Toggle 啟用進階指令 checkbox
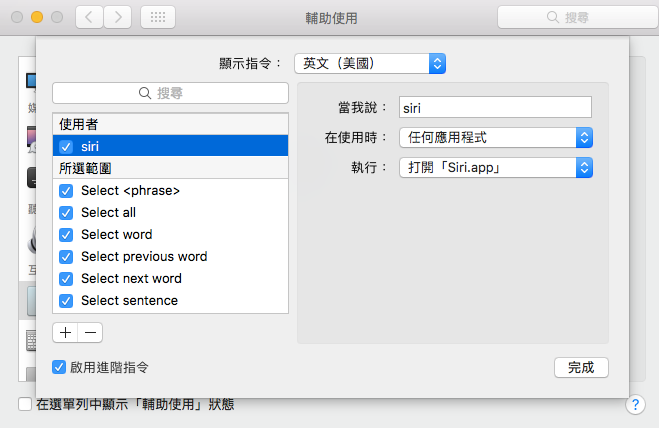This screenshot has height=428, width=659. point(59,367)
